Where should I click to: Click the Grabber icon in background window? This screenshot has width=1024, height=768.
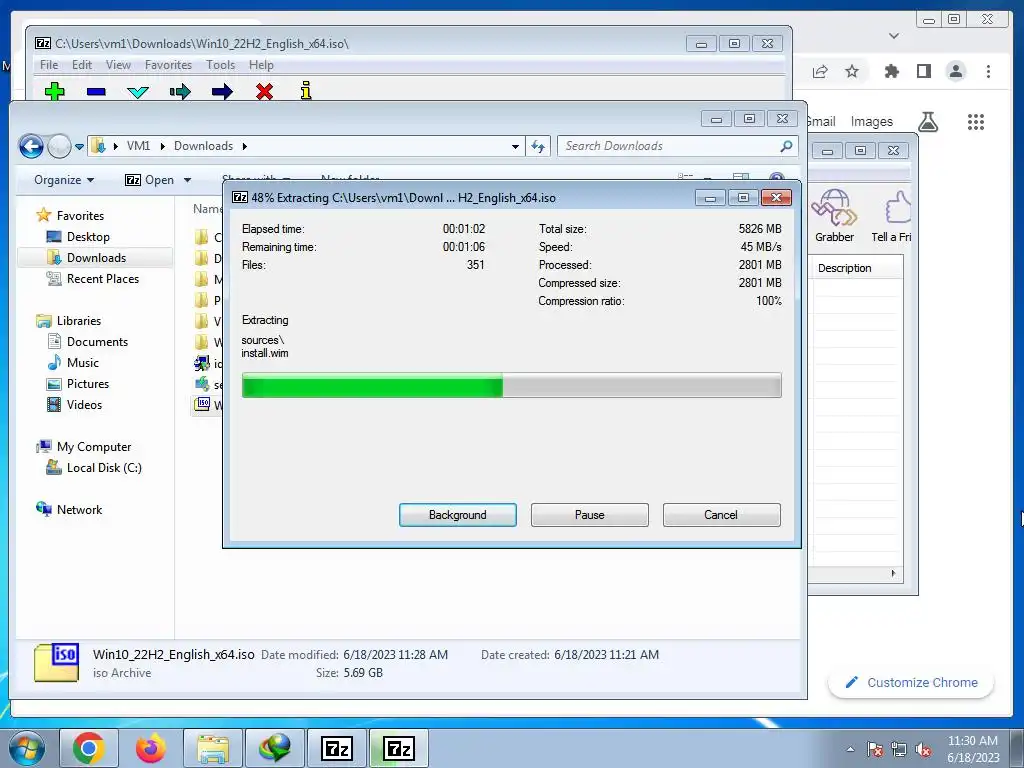834,216
